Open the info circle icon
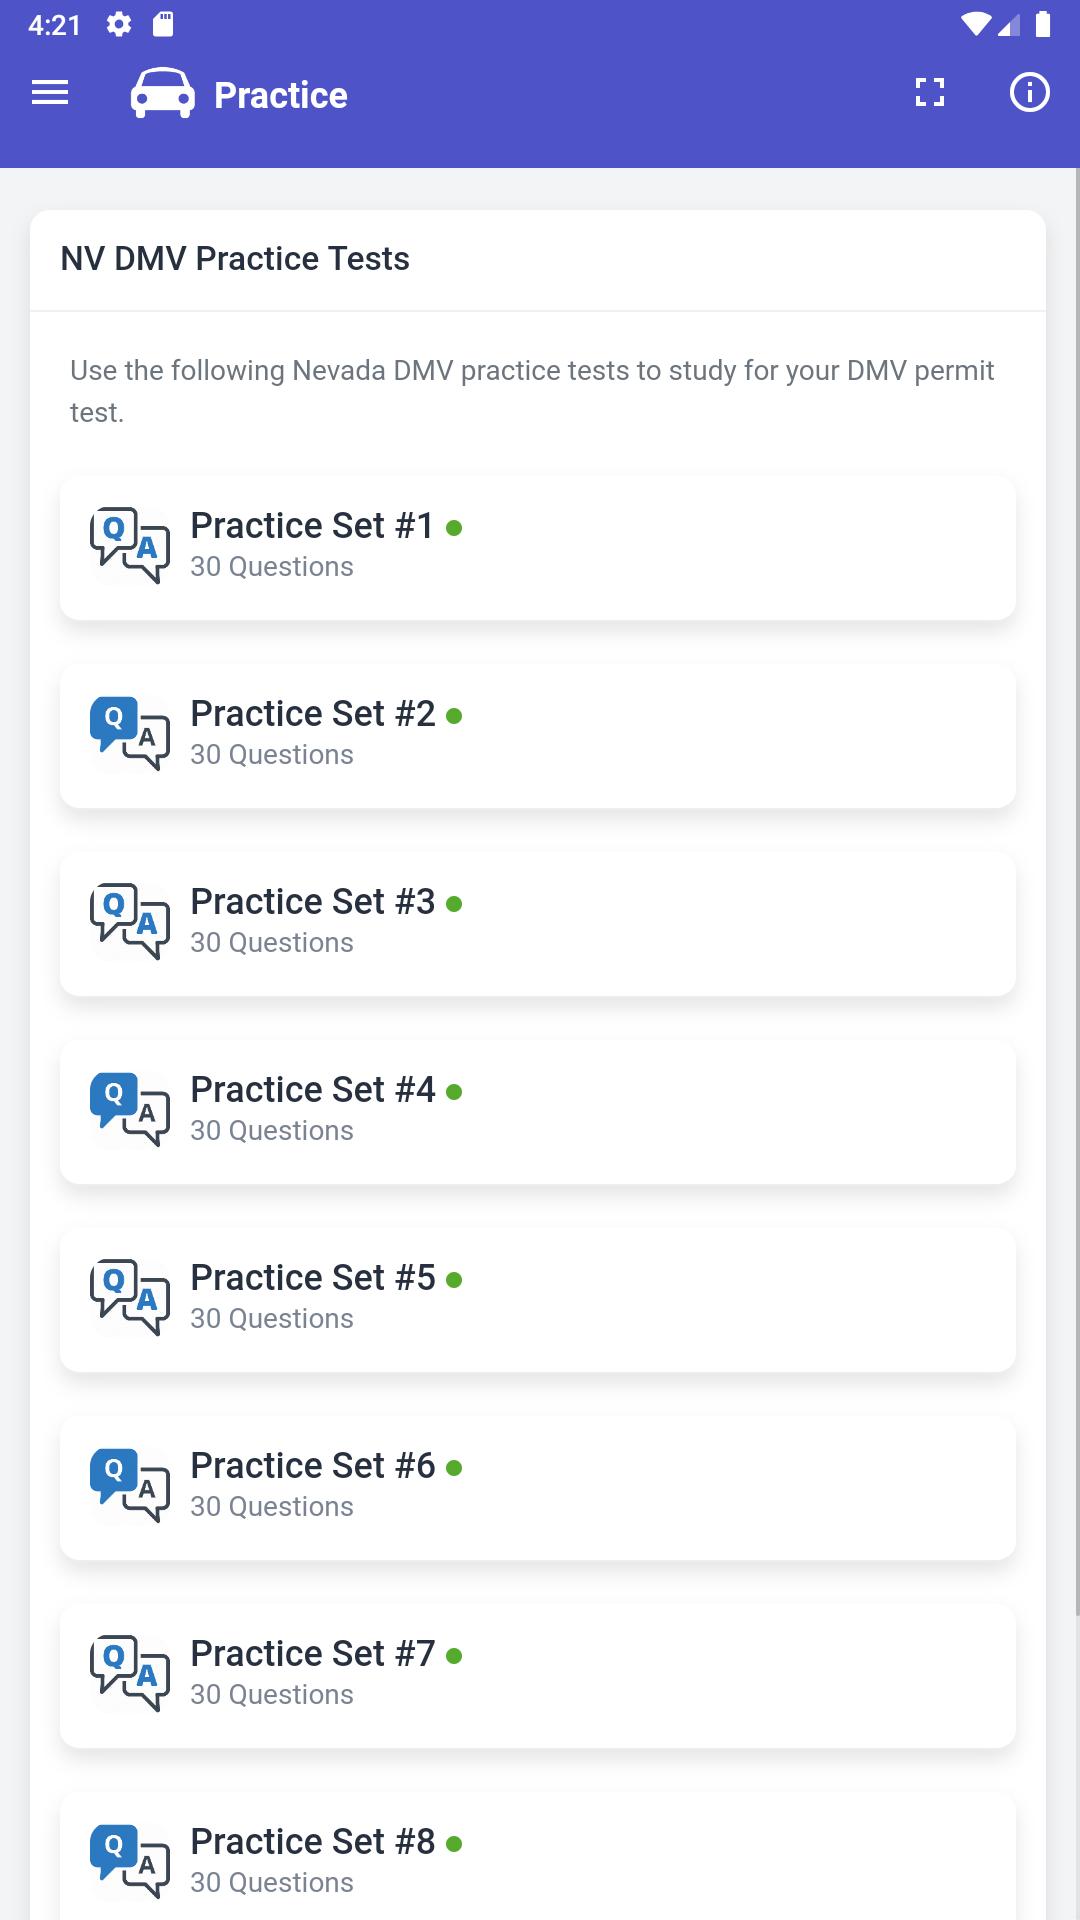Screen dimensions: 1080x1920 (x=1029, y=93)
